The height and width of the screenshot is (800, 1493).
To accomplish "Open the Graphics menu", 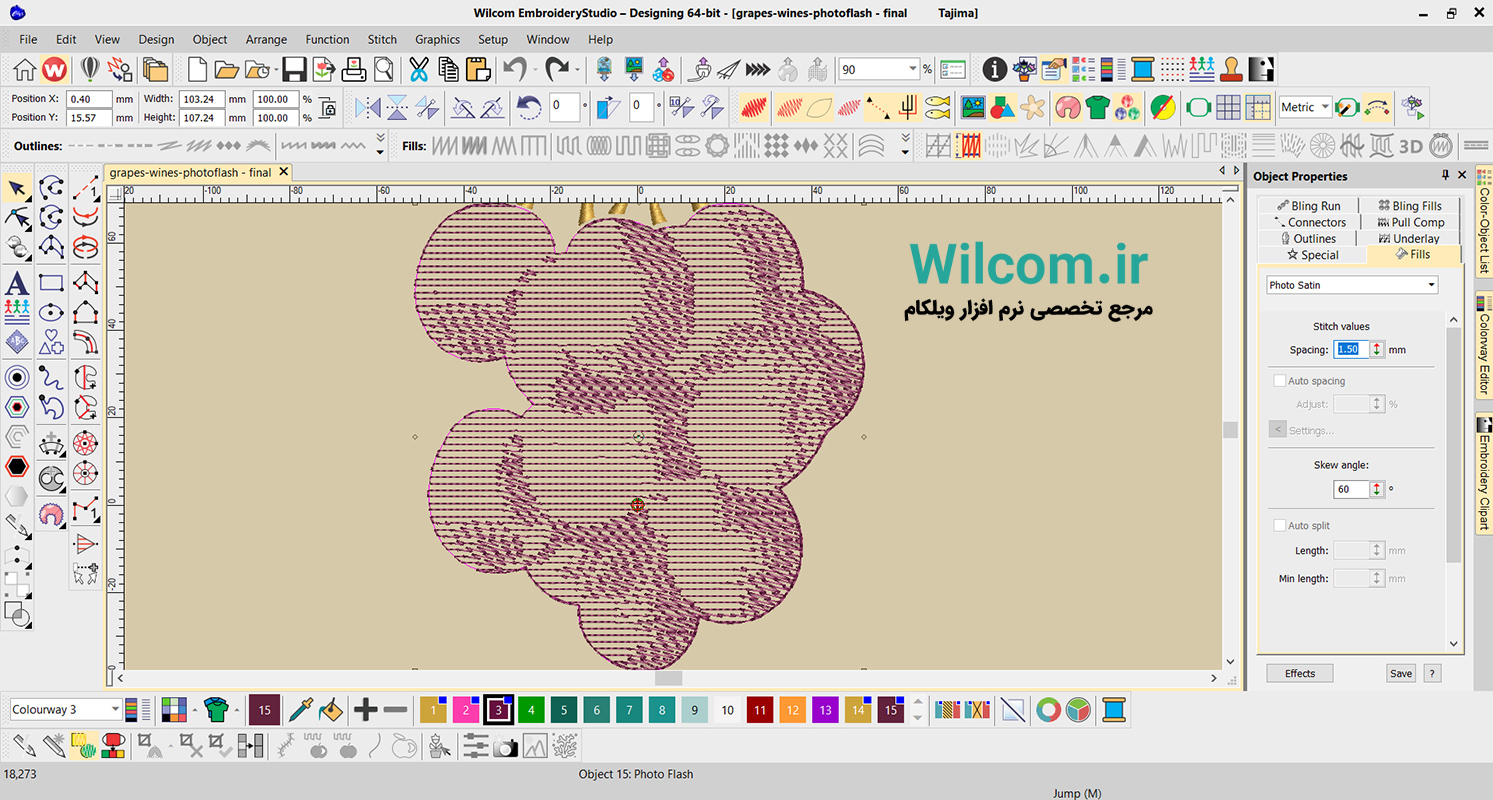I will [437, 40].
